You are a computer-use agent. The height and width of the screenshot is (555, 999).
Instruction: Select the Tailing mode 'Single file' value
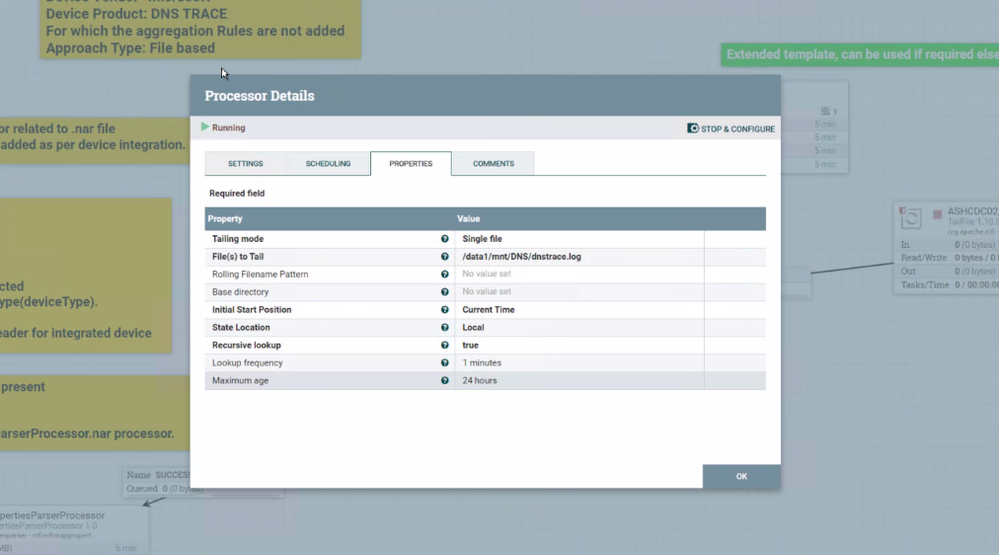tap(482, 239)
